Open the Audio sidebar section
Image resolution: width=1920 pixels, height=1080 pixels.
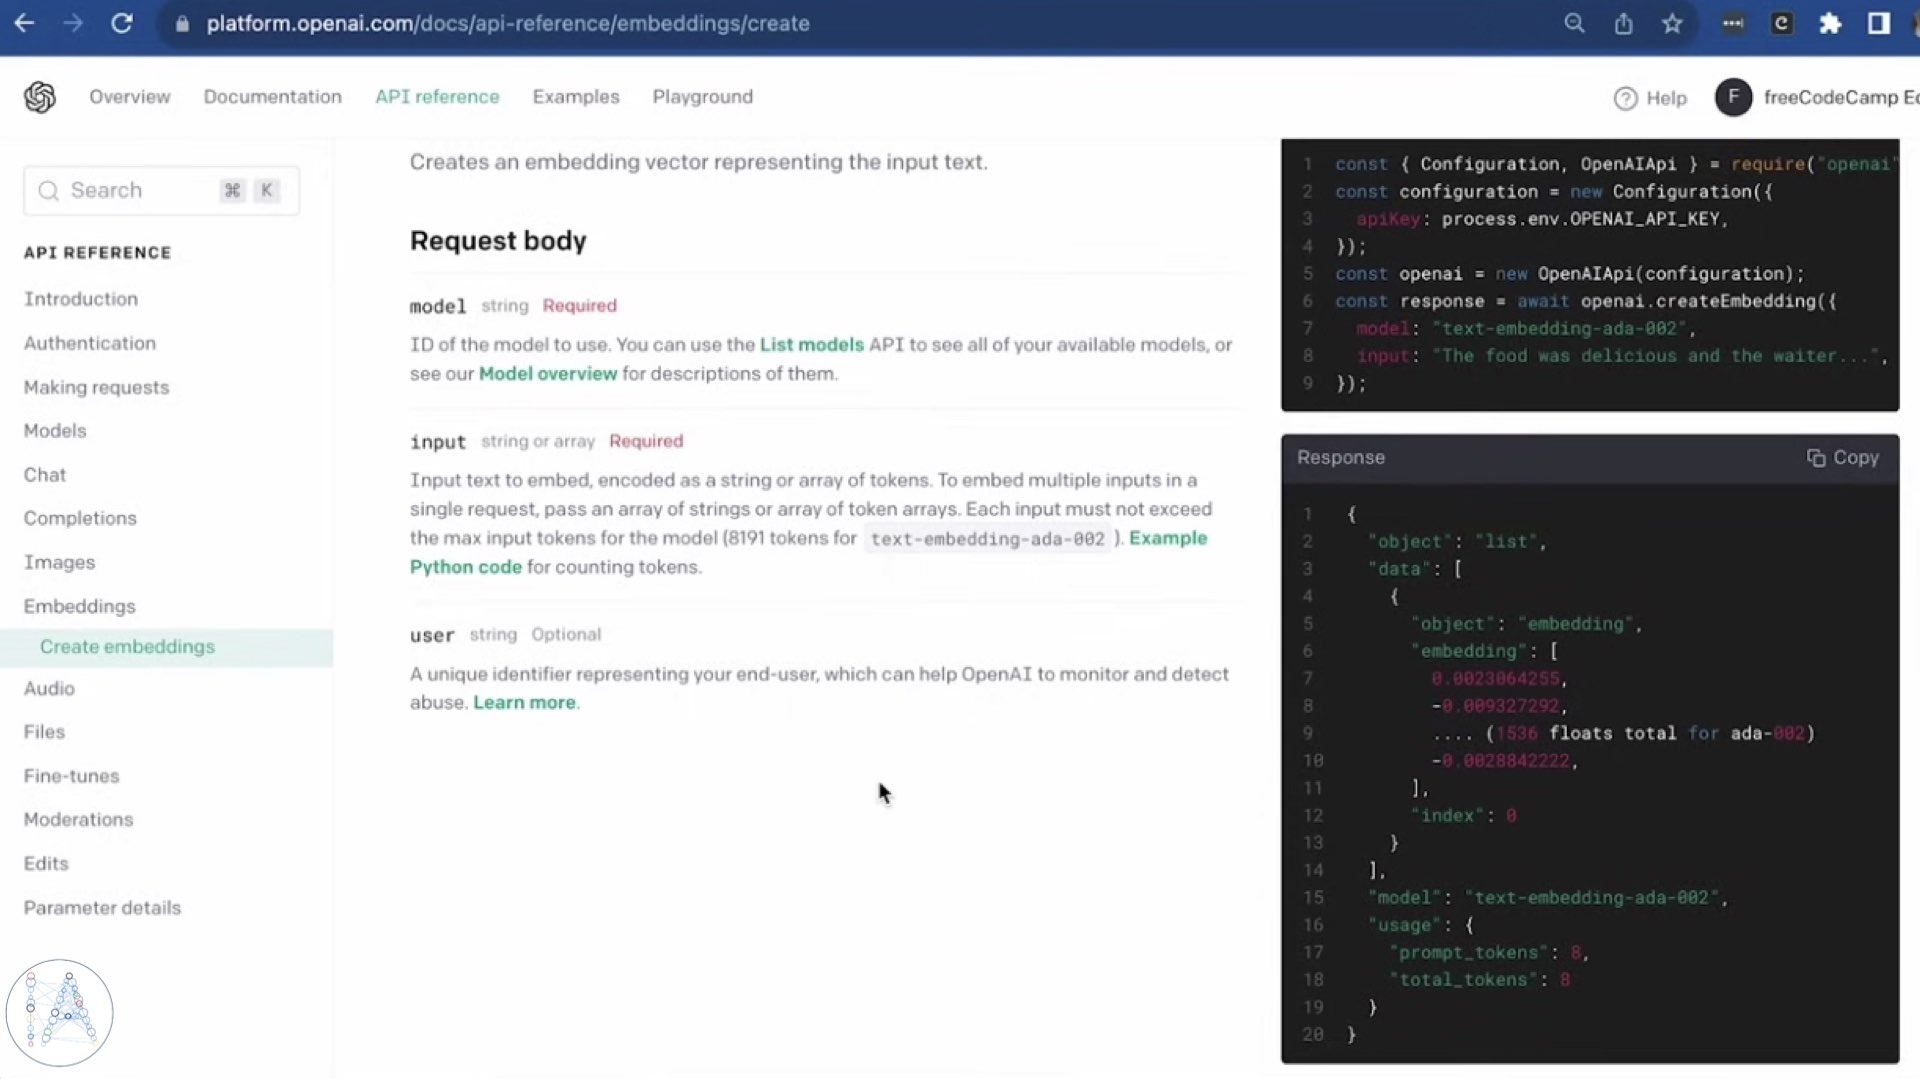click(49, 688)
